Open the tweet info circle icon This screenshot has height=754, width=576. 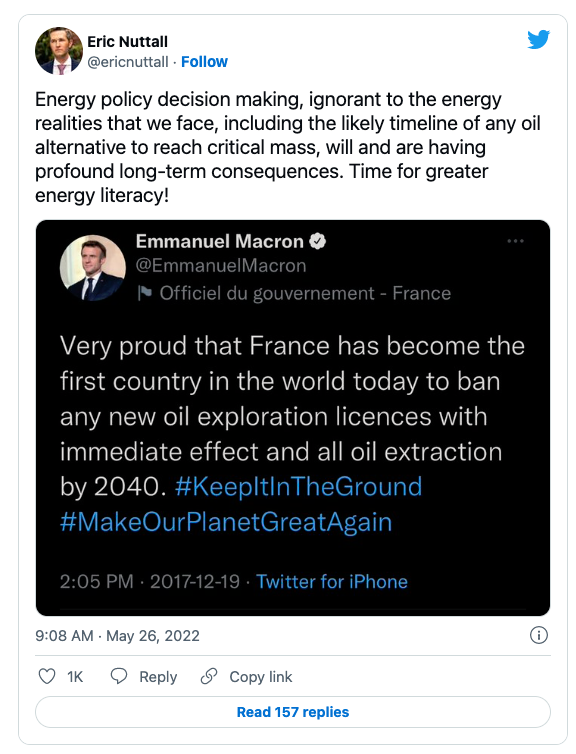point(538,635)
